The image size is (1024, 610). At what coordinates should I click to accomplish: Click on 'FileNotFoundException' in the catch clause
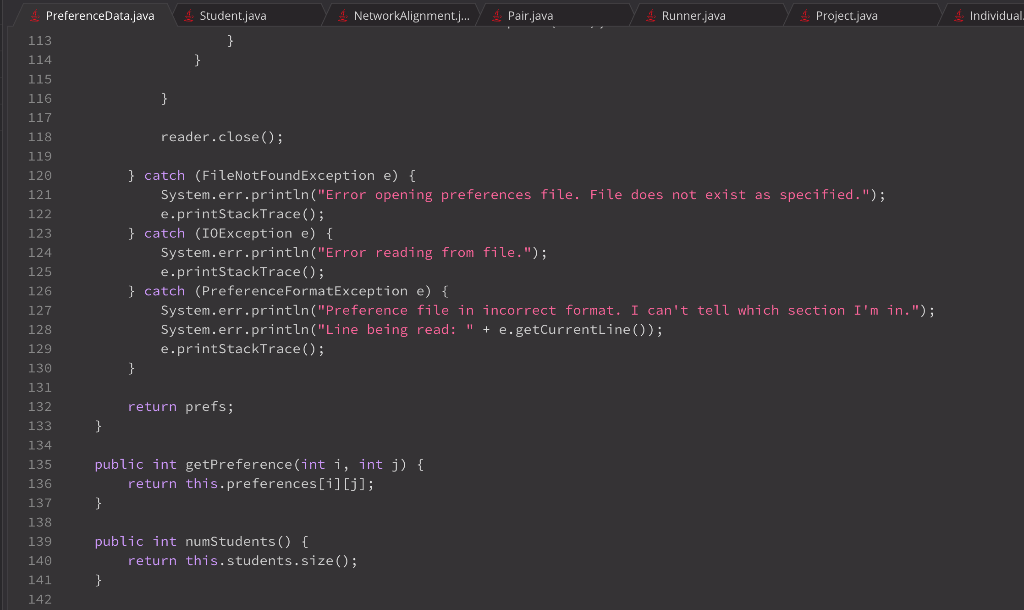288,176
